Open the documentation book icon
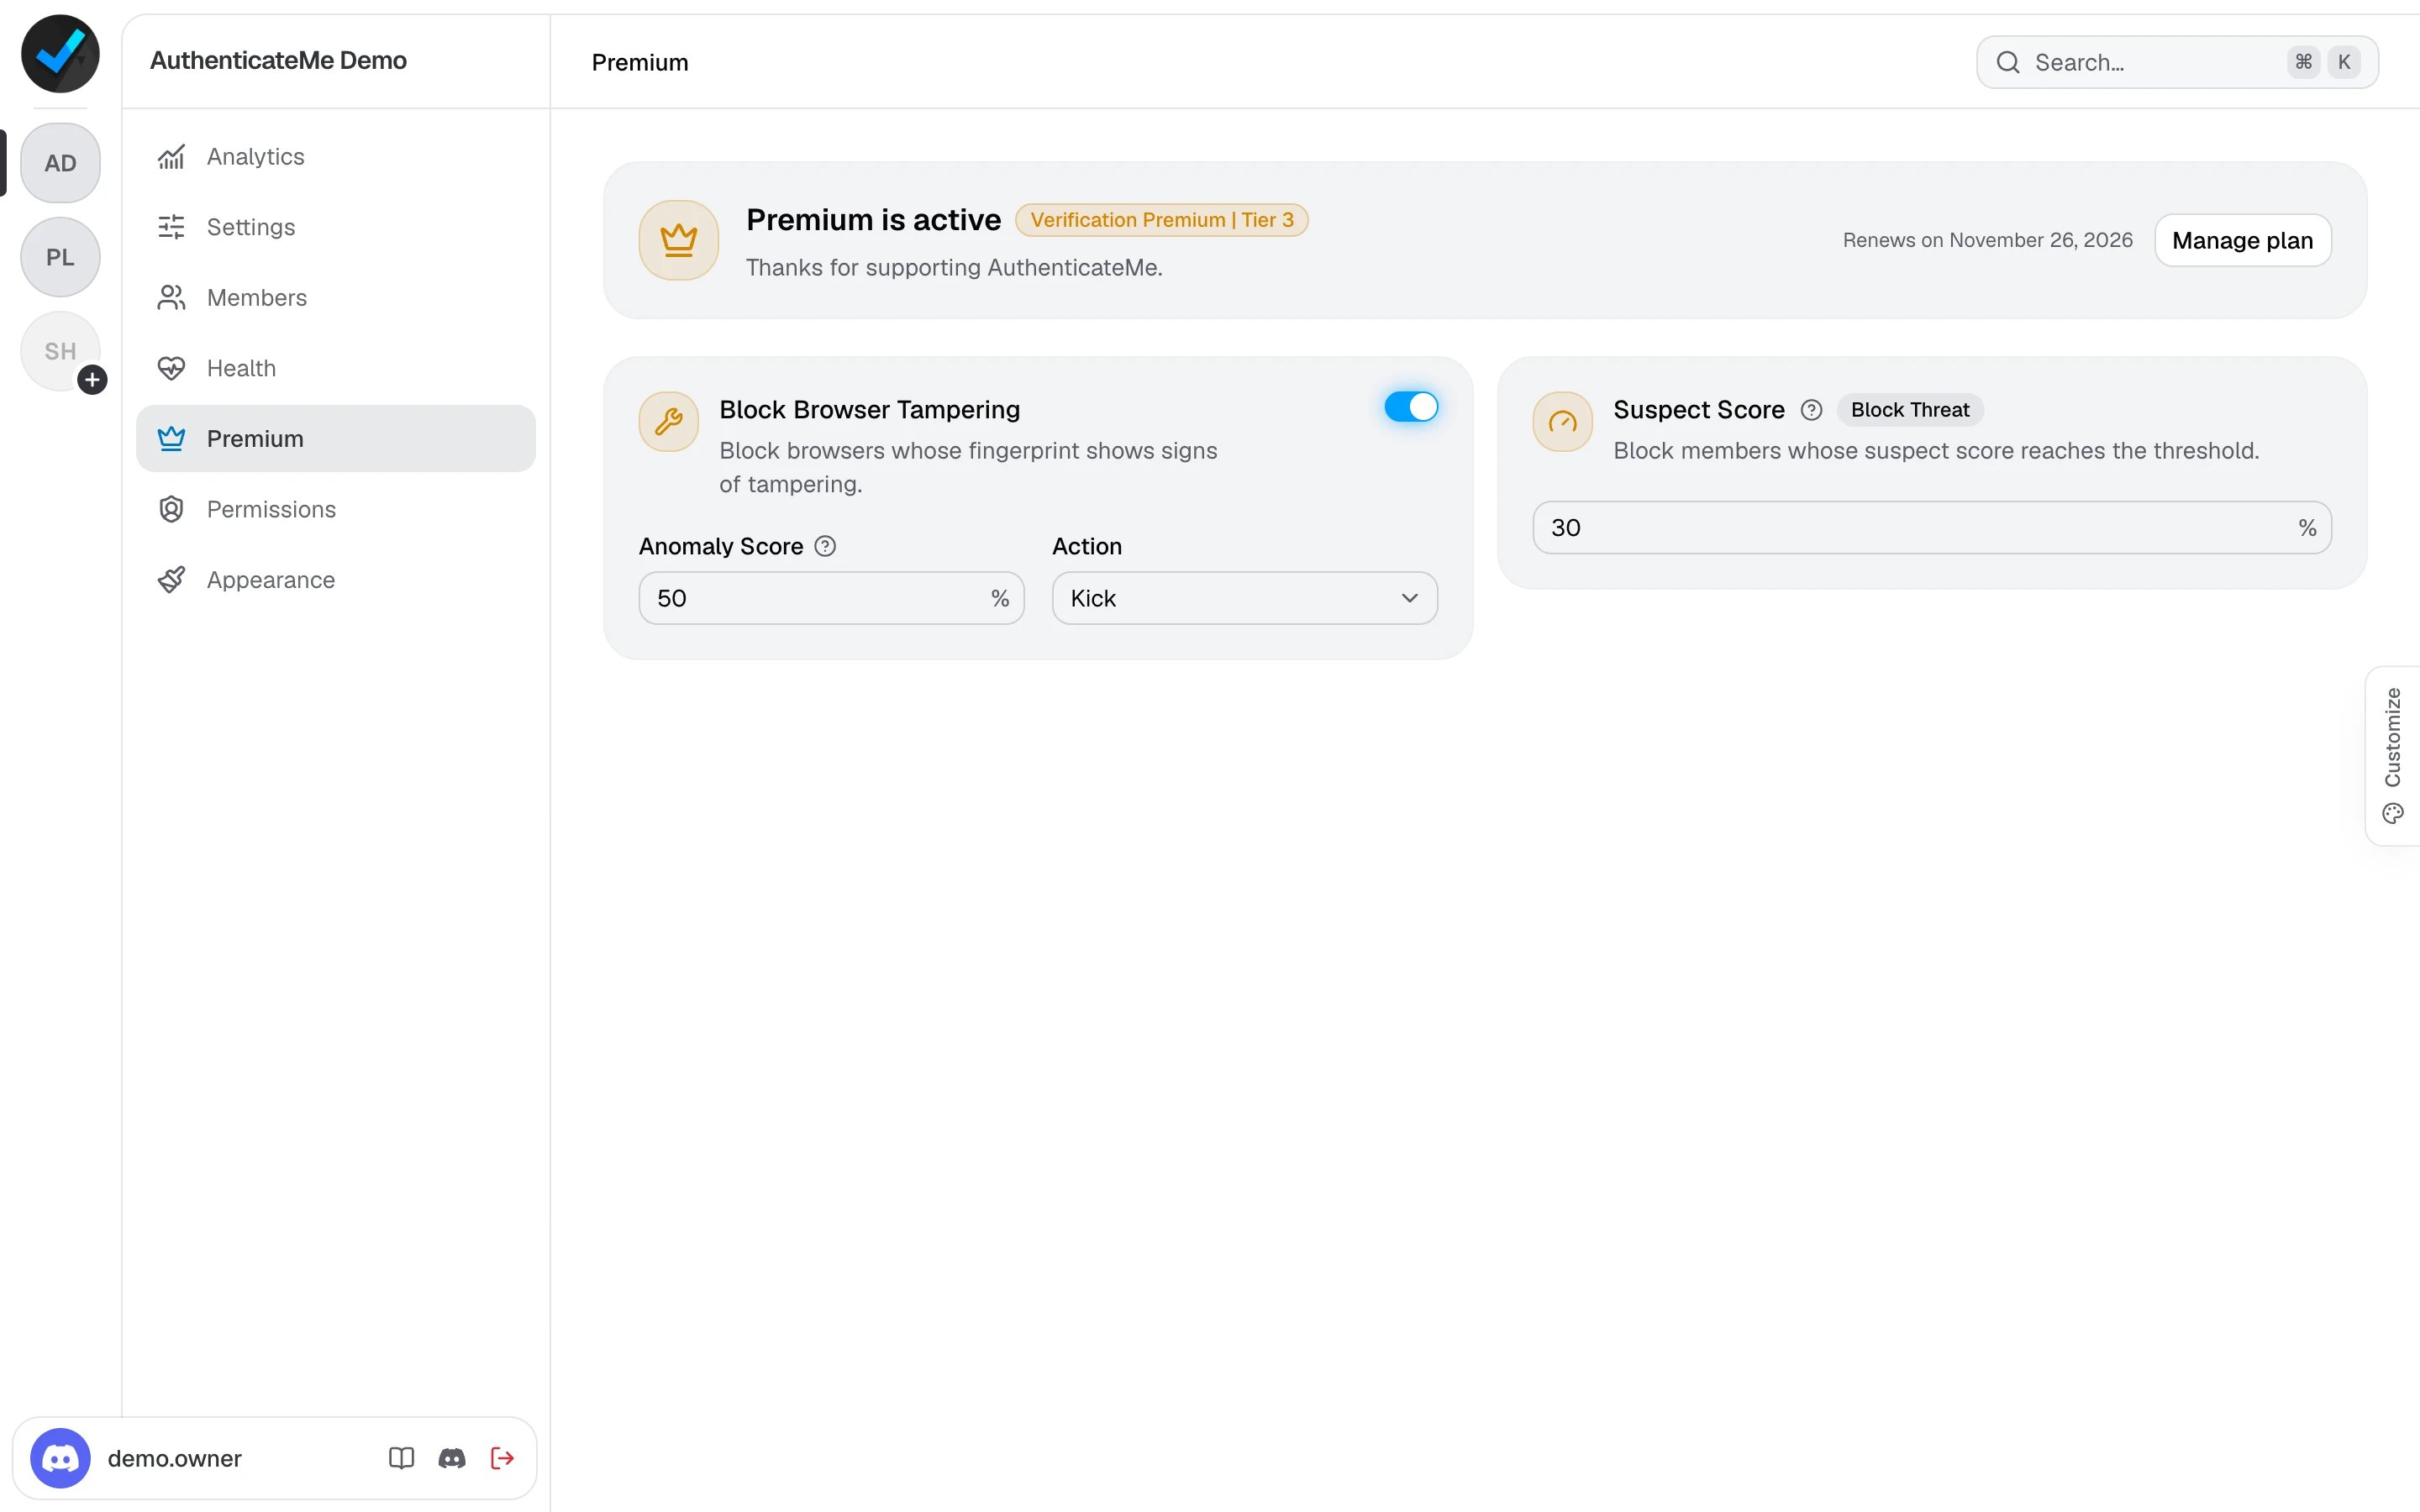Image resolution: width=2420 pixels, height=1512 pixels. pos(401,1458)
